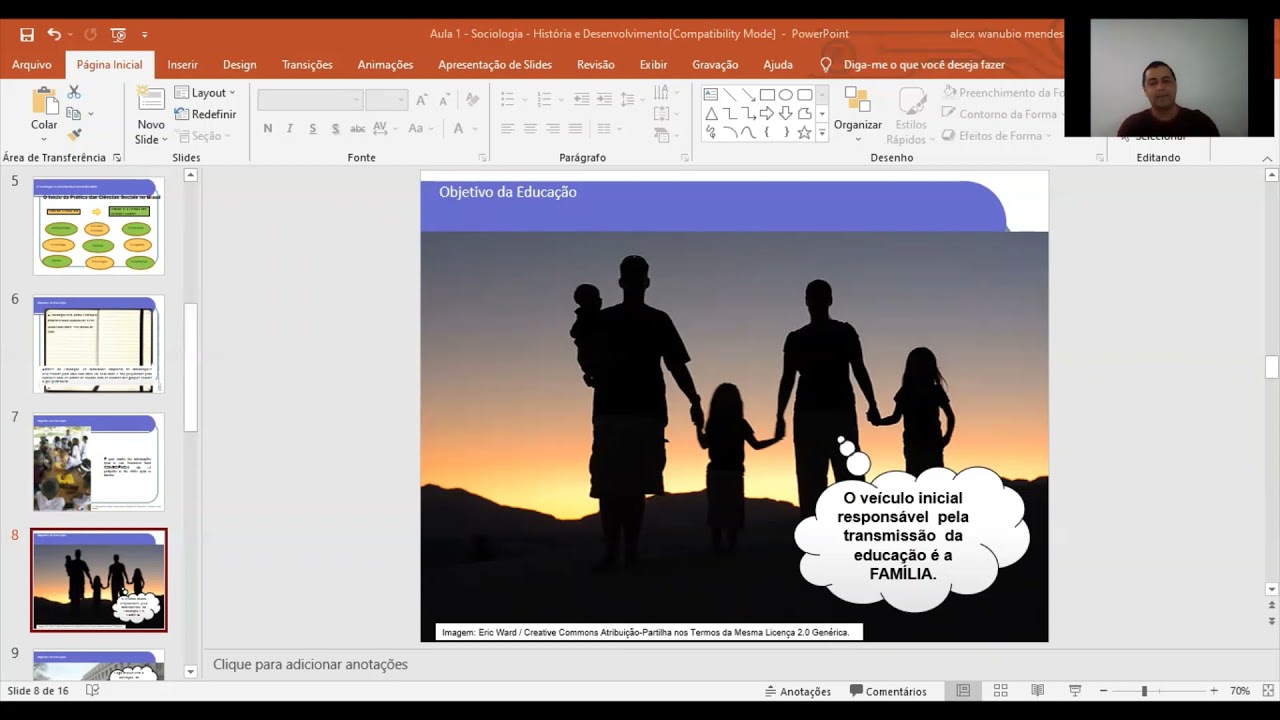Decrease the font size
The width and height of the screenshot is (1280, 720).
click(443, 100)
